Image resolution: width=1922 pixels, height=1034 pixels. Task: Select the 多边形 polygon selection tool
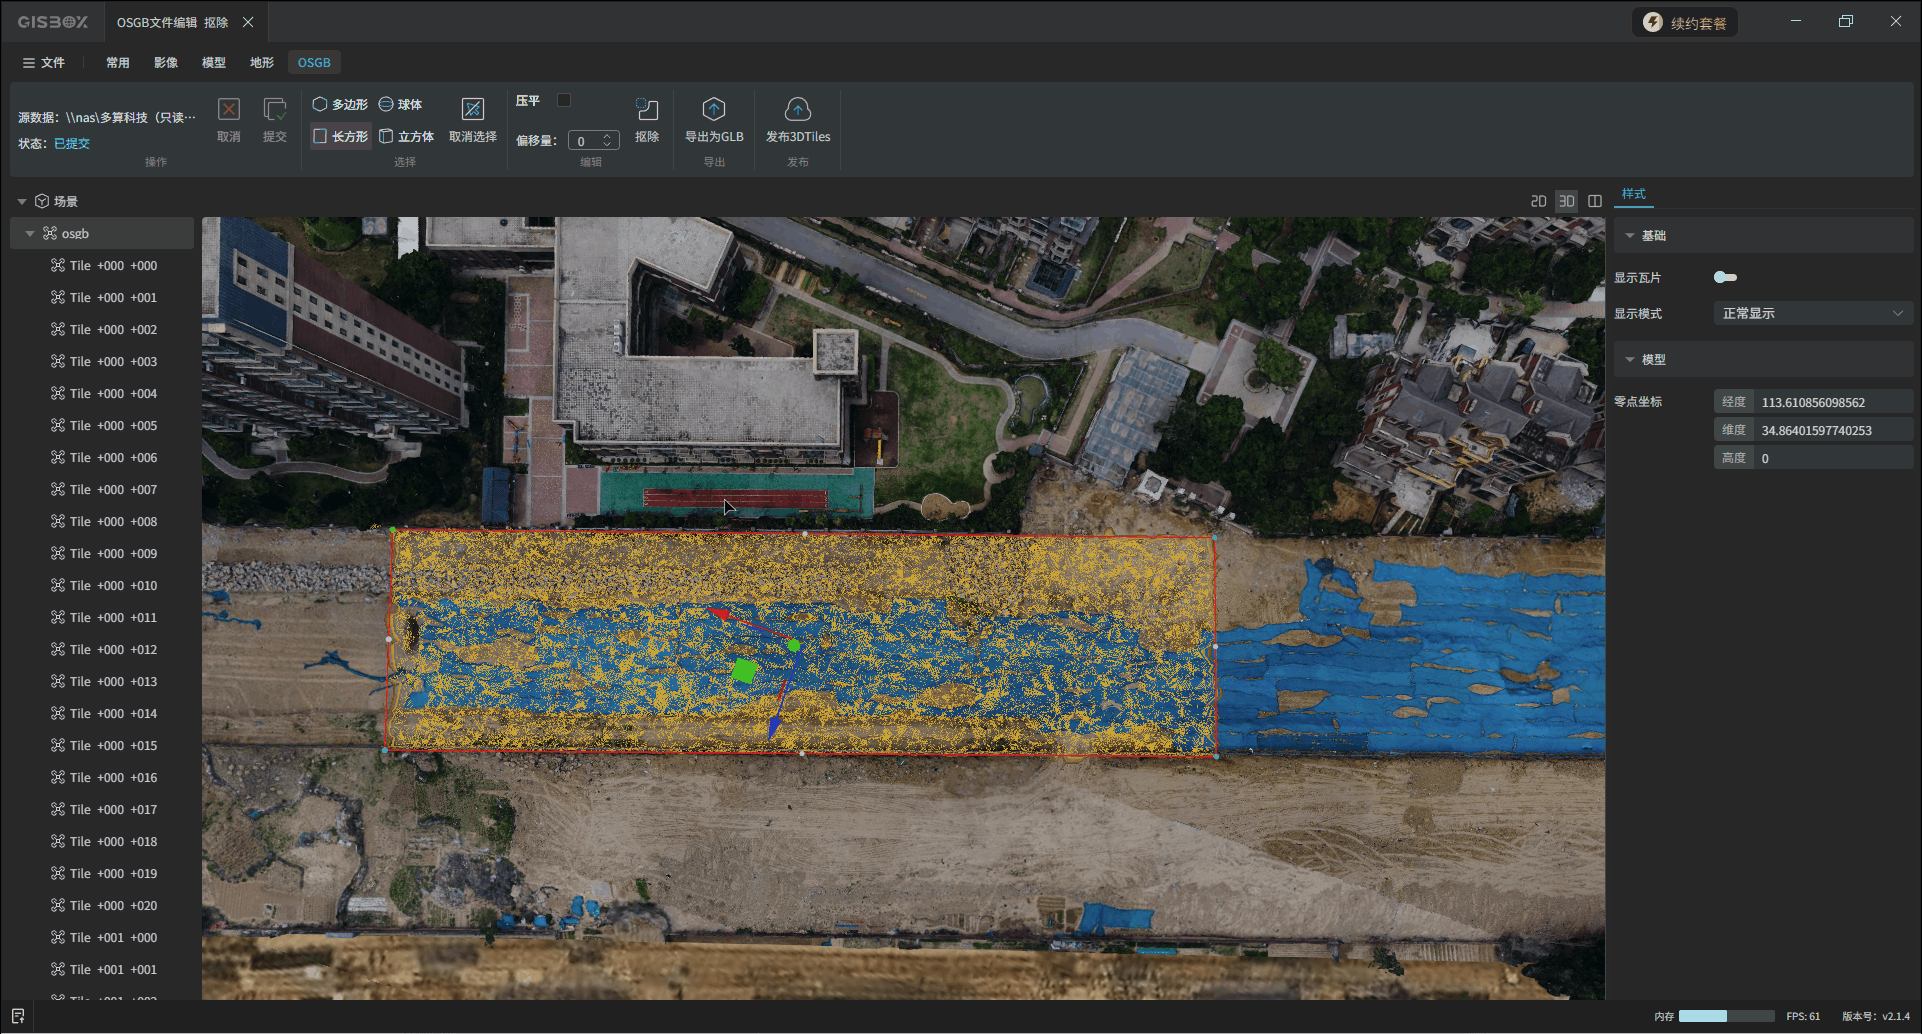pyautogui.click(x=340, y=104)
